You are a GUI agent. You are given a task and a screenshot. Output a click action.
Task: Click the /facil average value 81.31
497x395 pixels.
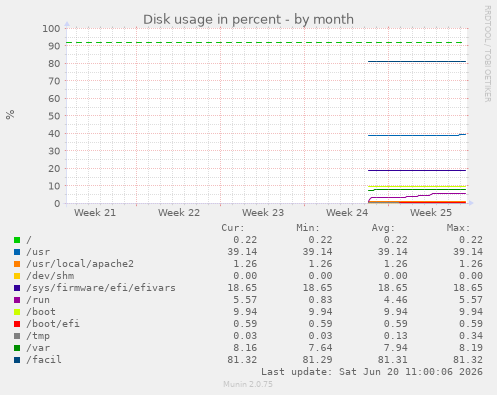click(393, 360)
